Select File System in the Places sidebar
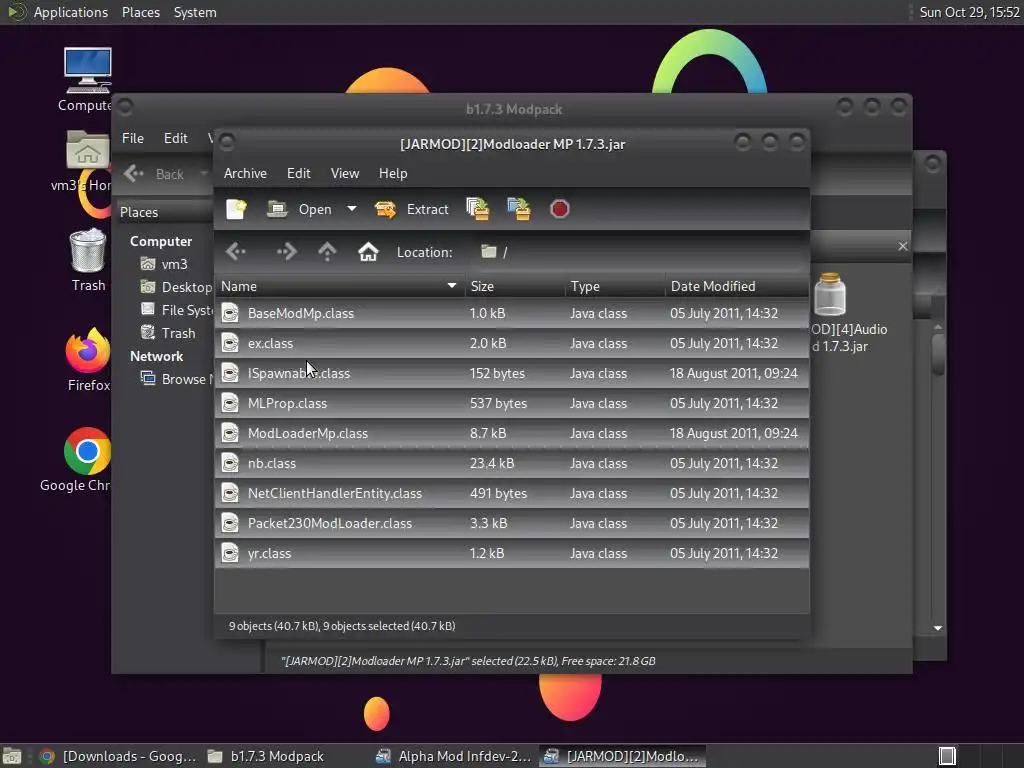1024x768 pixels. point(176,310)
